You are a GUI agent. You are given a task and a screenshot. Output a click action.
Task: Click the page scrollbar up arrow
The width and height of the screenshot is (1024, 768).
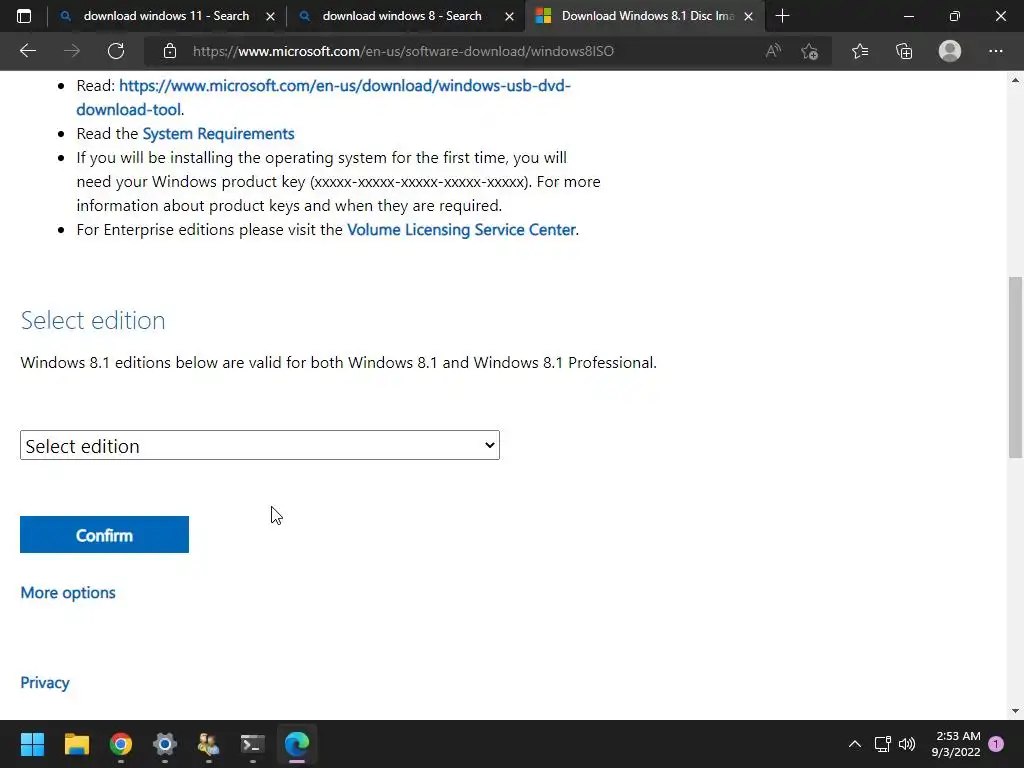click(x=1015, y=80)
